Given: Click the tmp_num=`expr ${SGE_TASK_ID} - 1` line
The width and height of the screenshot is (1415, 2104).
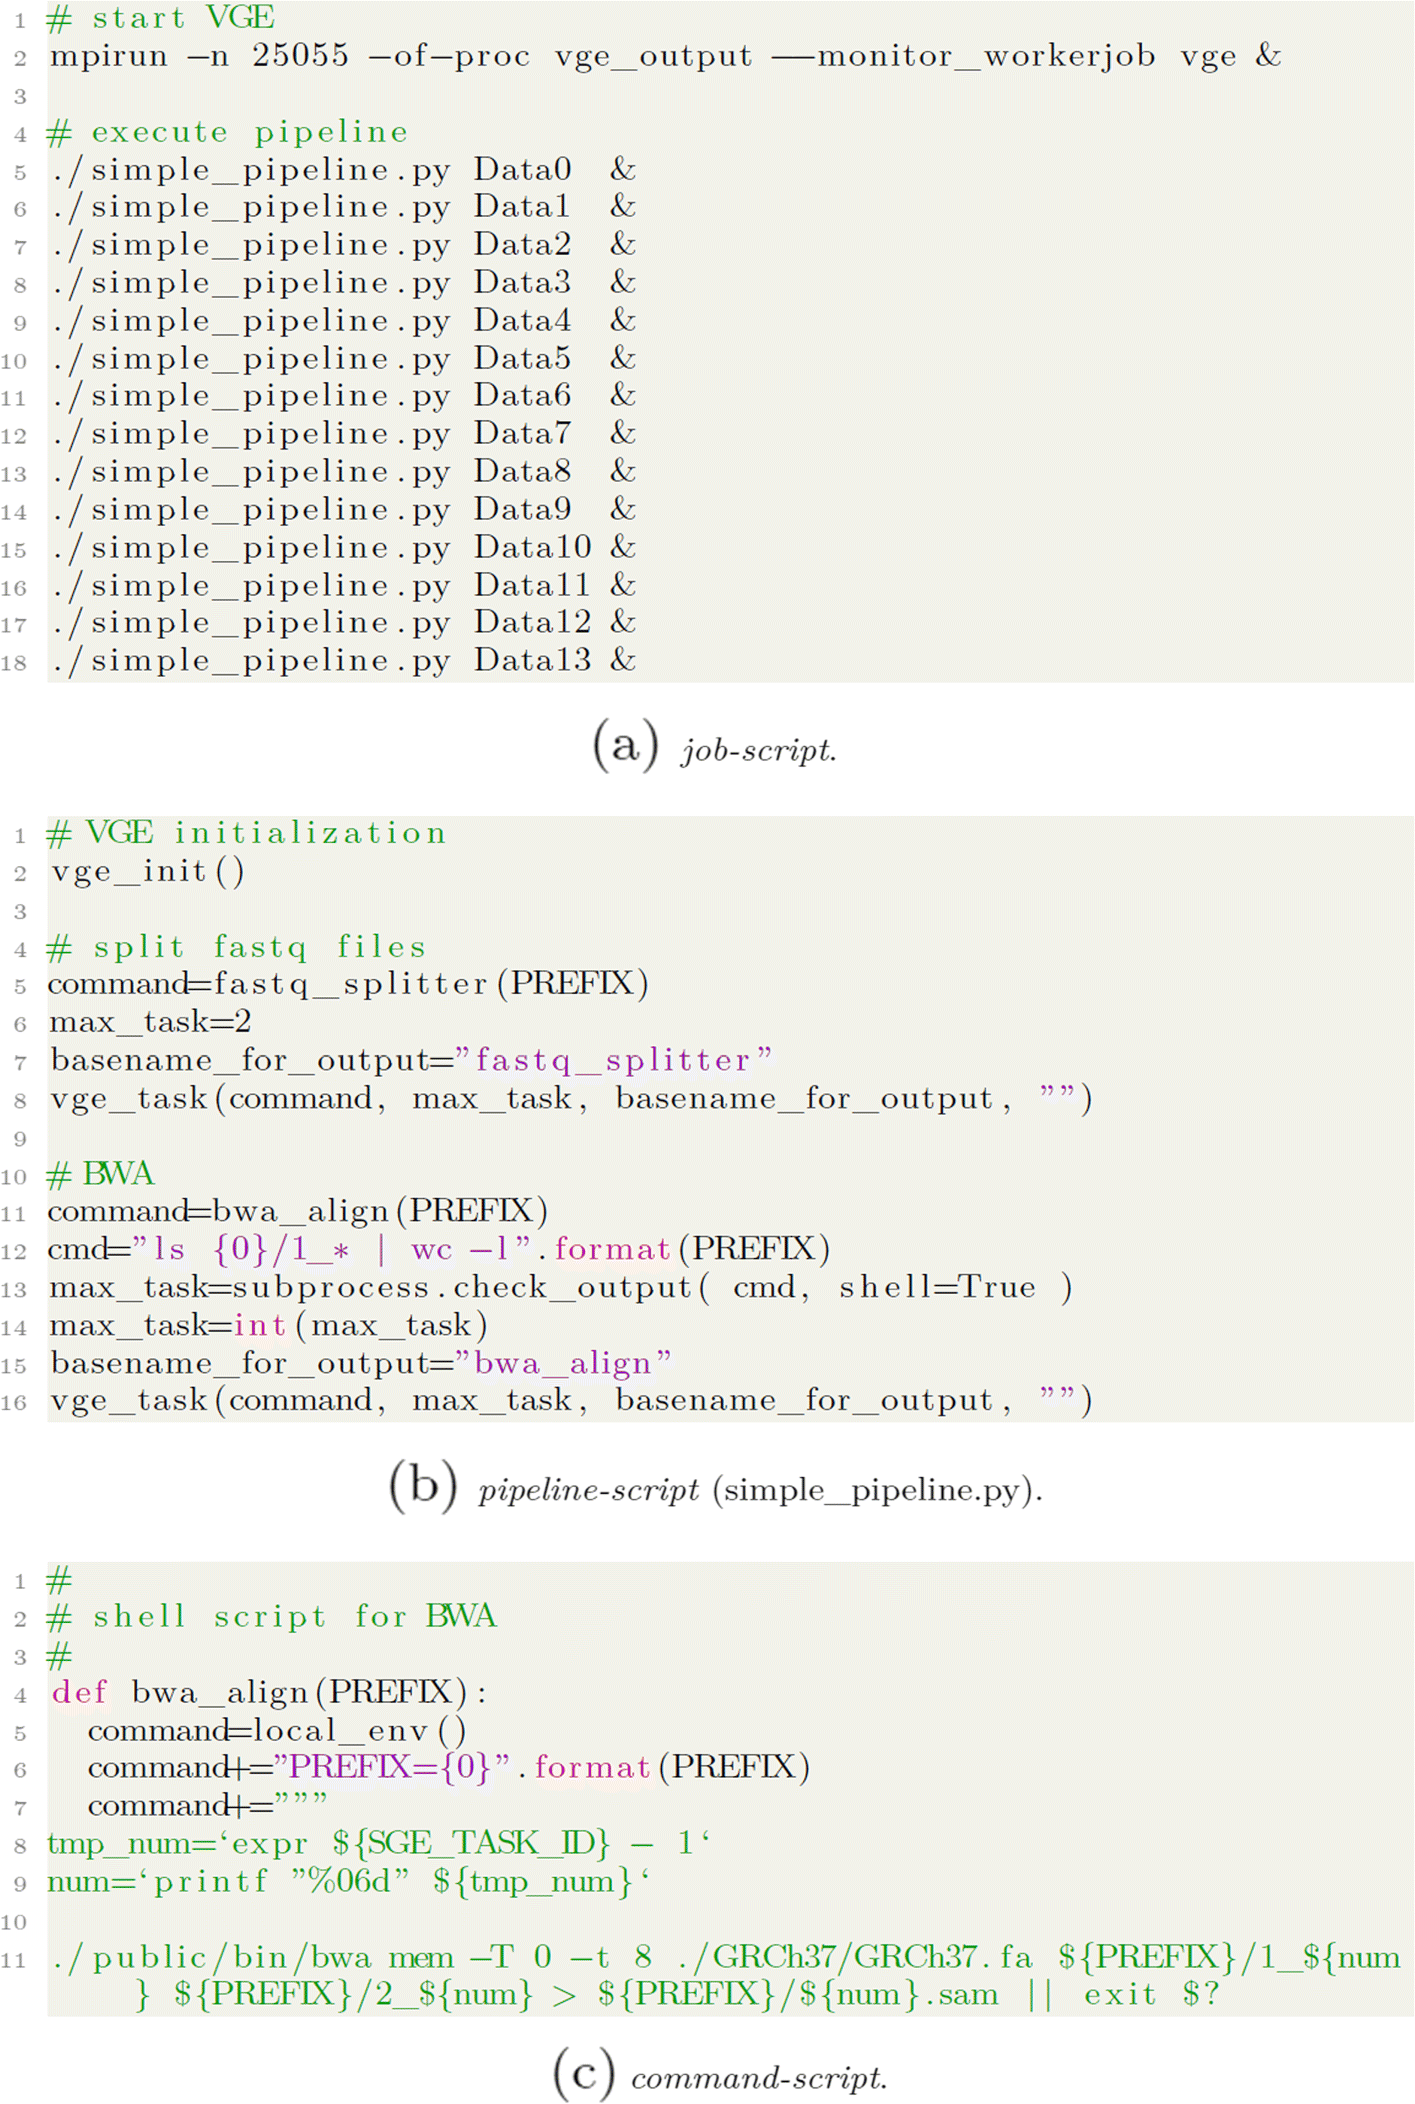Looking at the screenshot, I should click(379, 1844).
